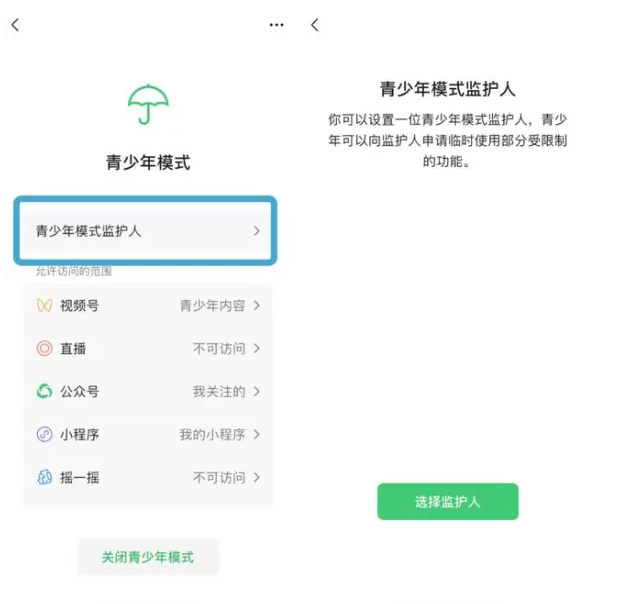Click the 青少年模式监护人 page heading
The image size is (634, 604).
(448, 89)
